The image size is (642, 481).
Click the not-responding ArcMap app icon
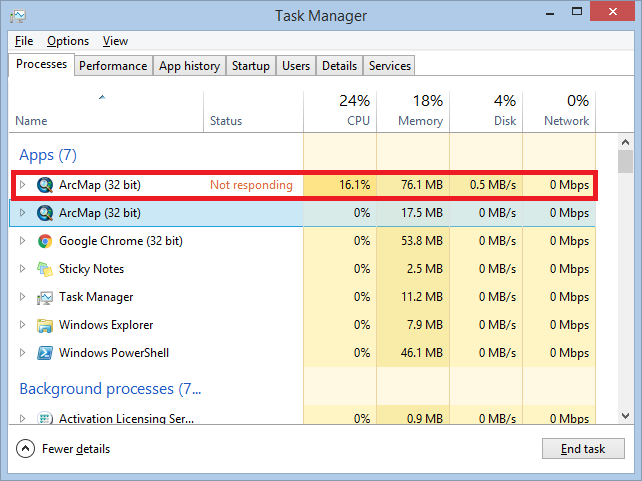click(45, 185)
